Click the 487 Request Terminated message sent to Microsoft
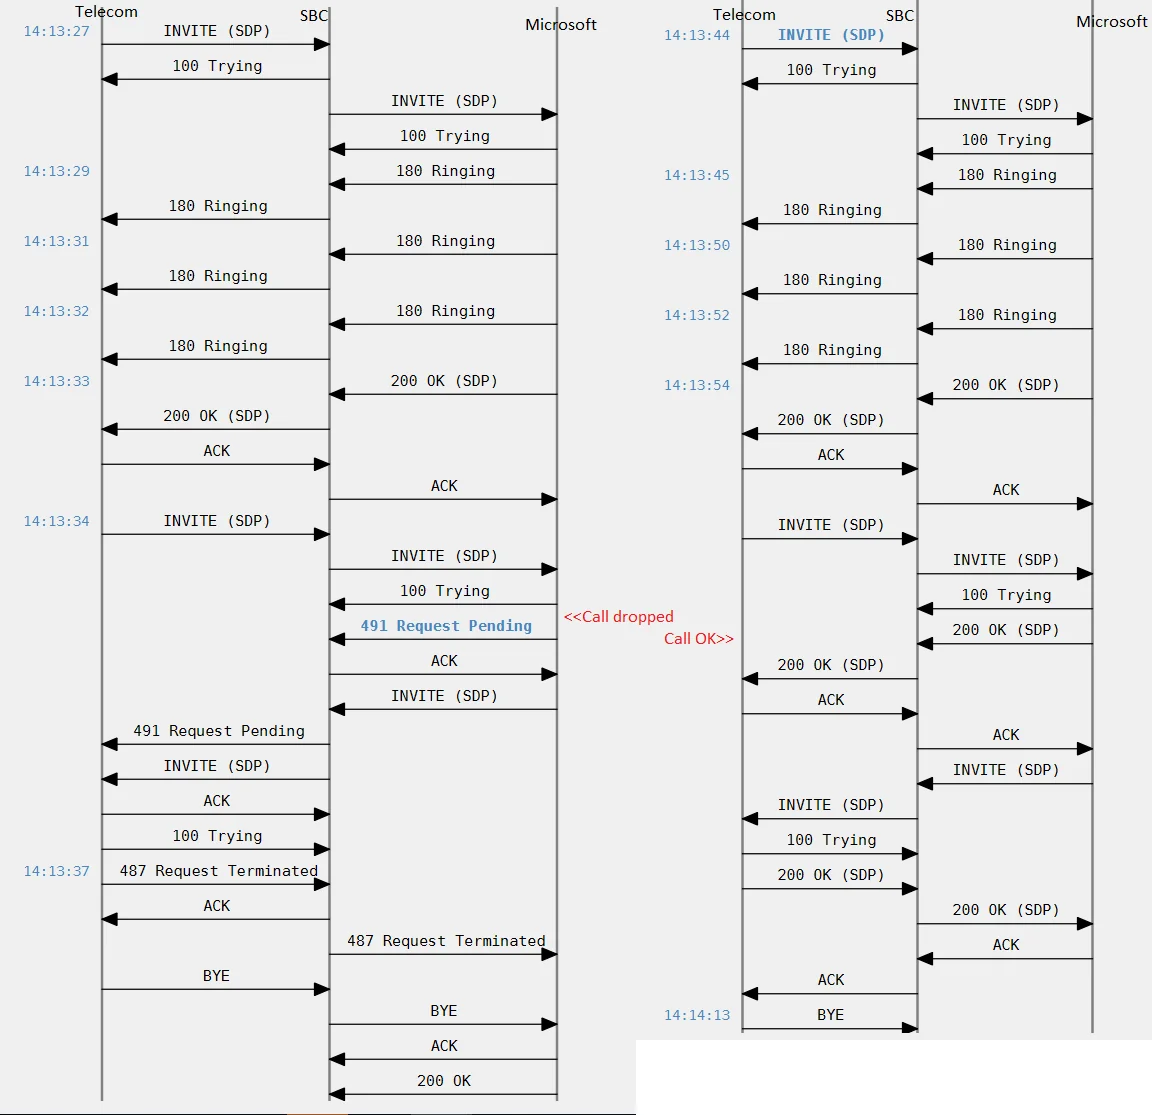1152x1115 pixels. 444,941
